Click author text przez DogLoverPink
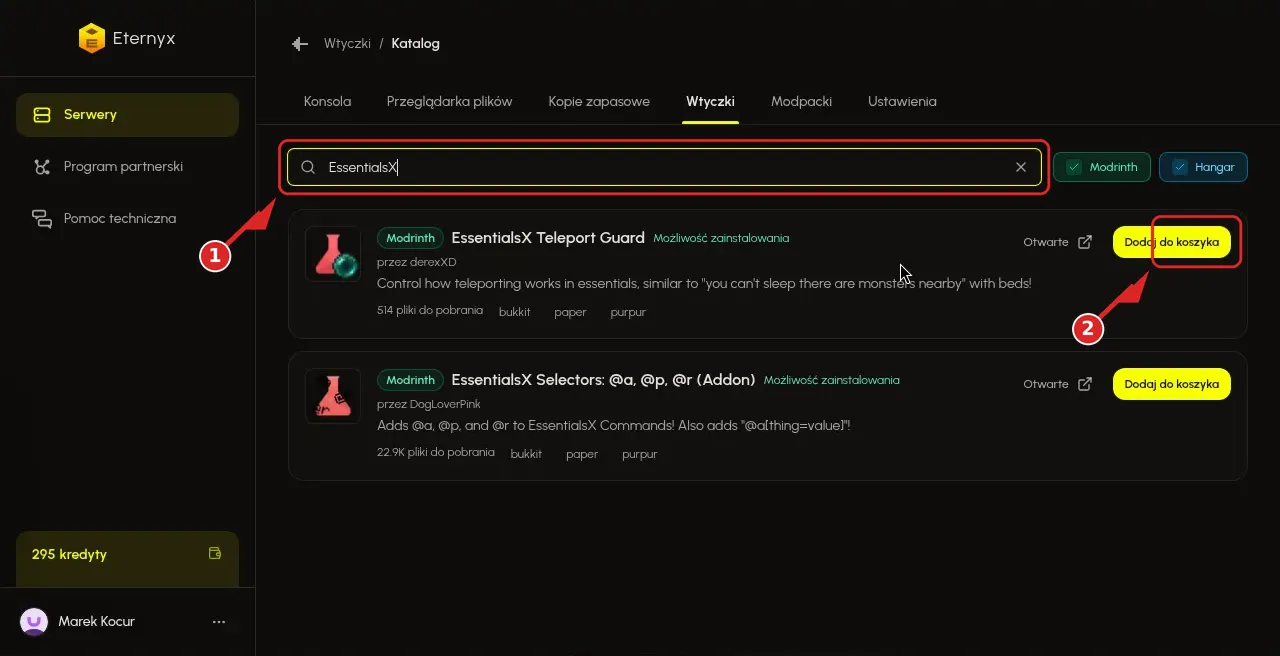 (429, 404)
